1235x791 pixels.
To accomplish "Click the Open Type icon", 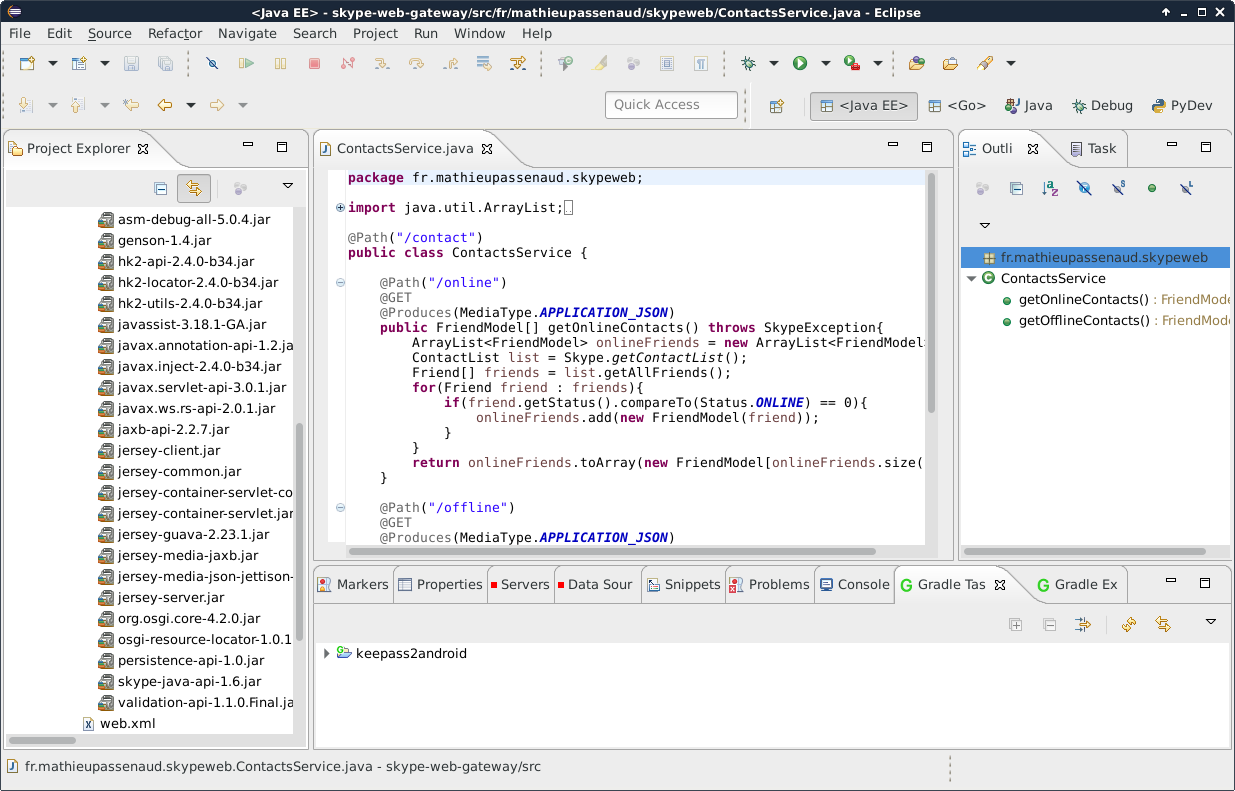I will point(916,63).
